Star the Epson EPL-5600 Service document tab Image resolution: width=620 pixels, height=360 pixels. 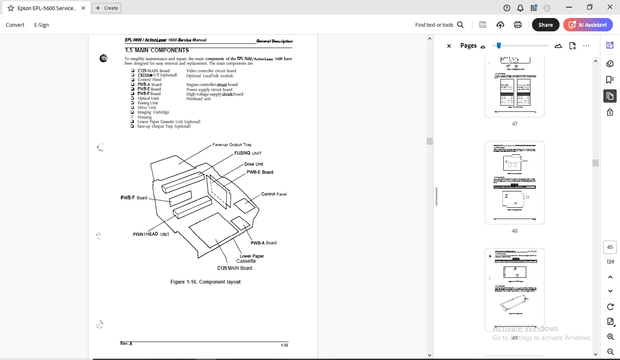[x=11, y=8]
